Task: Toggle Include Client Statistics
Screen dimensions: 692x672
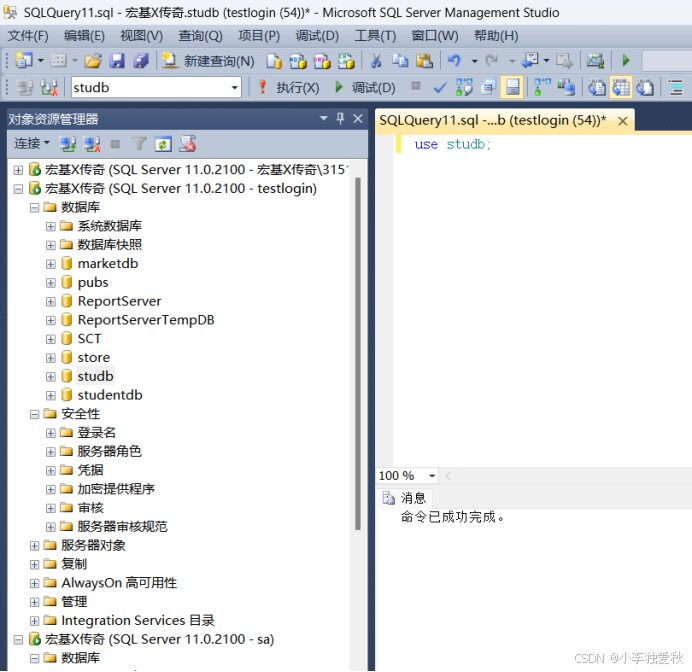Action: [566, 87]
